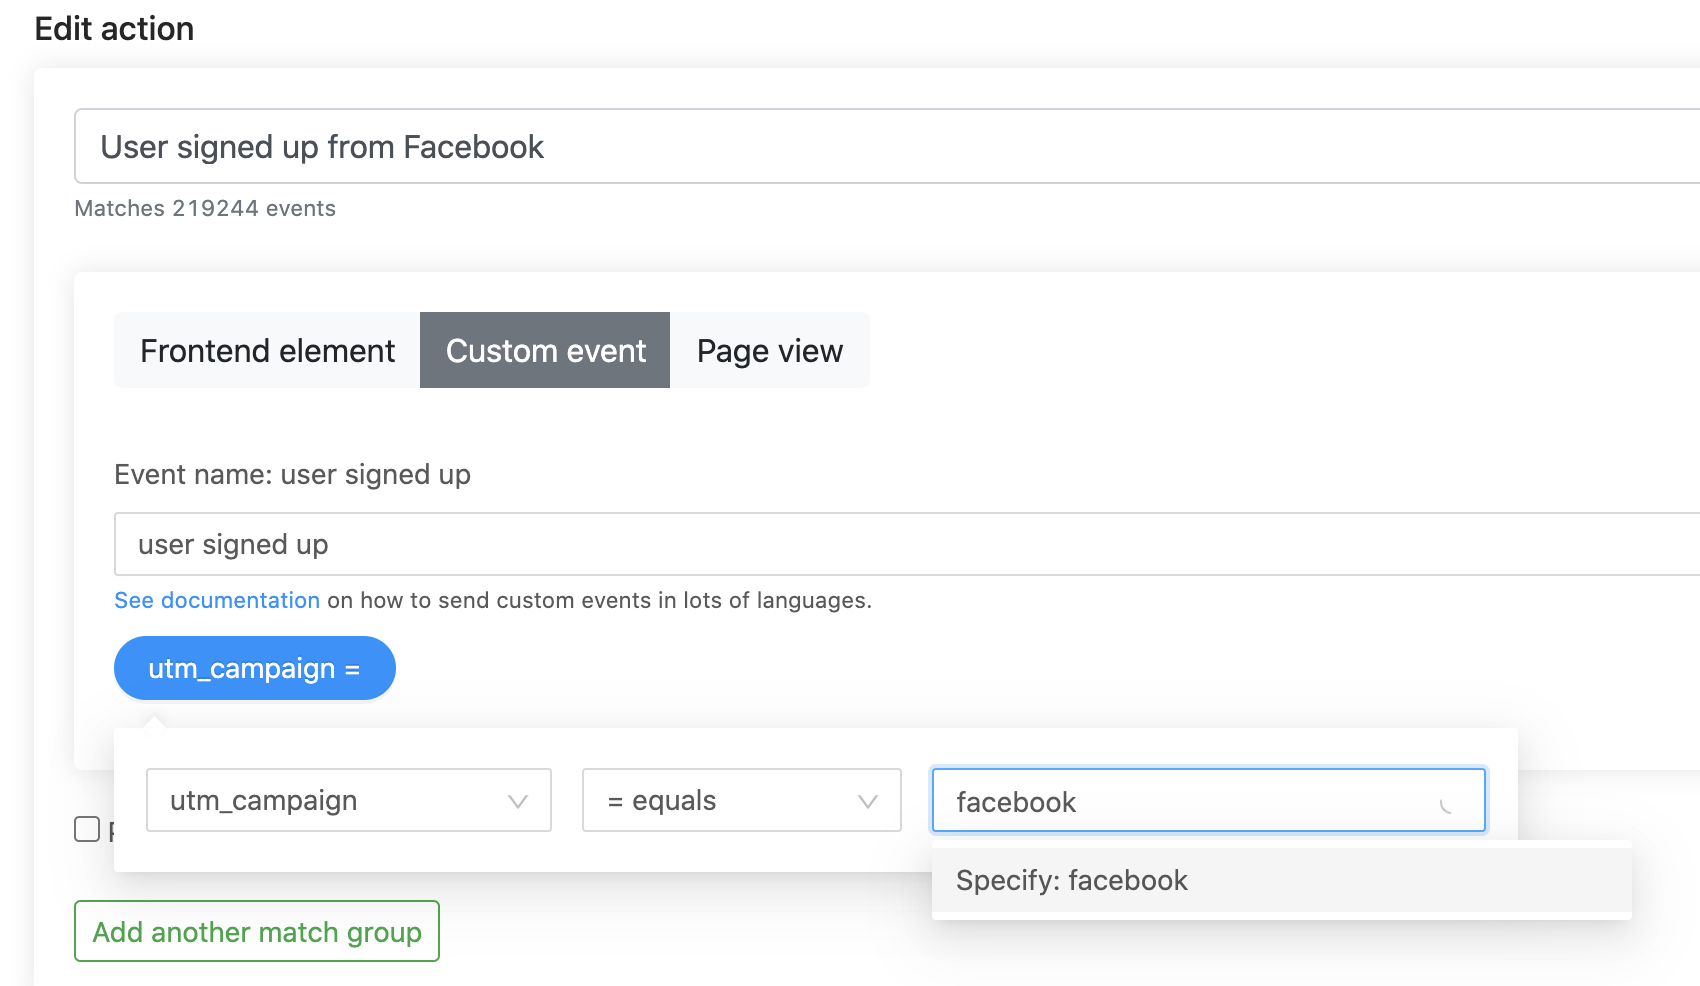Reselect the Custom event tab
Image resolution: width=1700 pixels, height=986 pixels.
click(544, 350)
